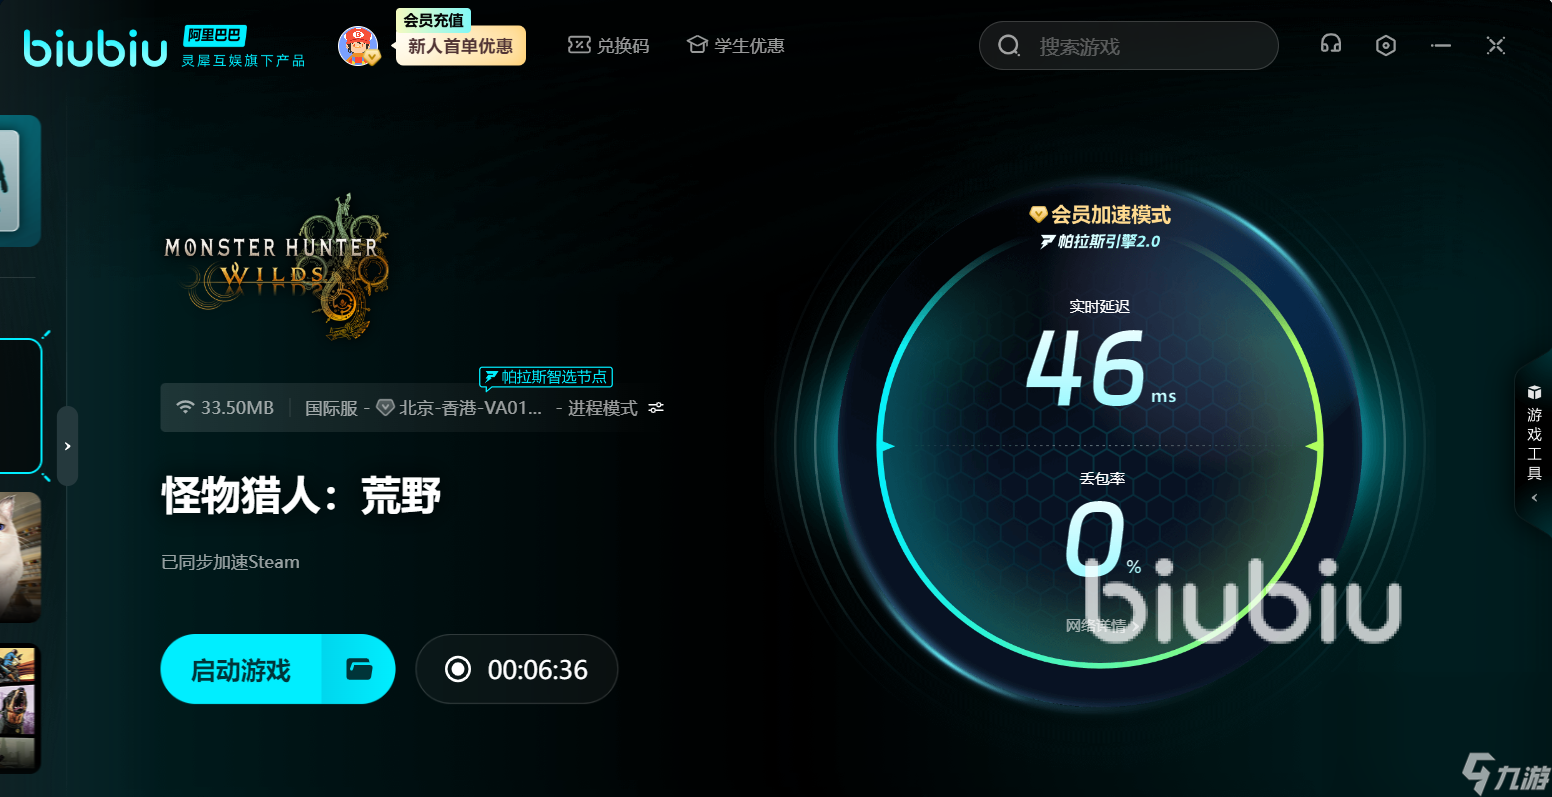Click the 会员加速模式 label
1552x797 pixels.
pyautogui.click(x=1100, y=215)
